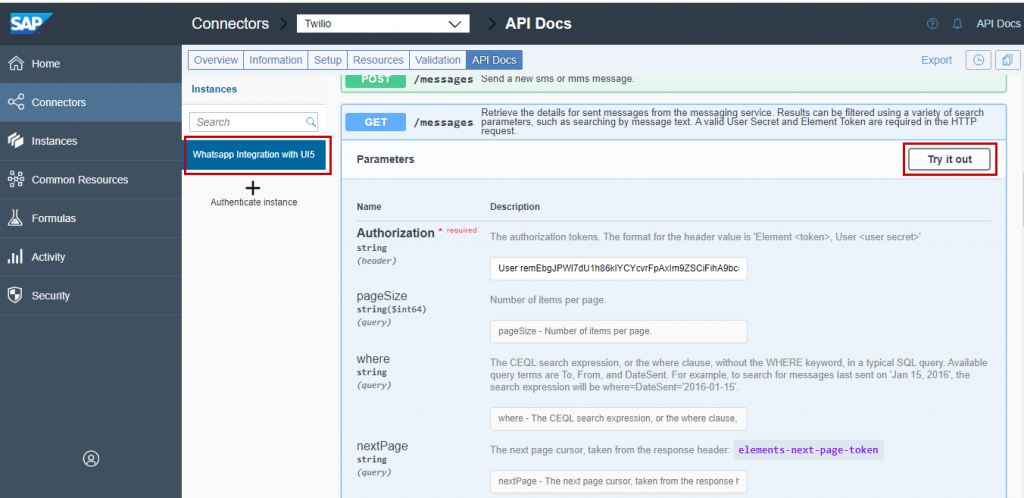Click the where clause input field

pyautogui.click(x=618, y=418)
